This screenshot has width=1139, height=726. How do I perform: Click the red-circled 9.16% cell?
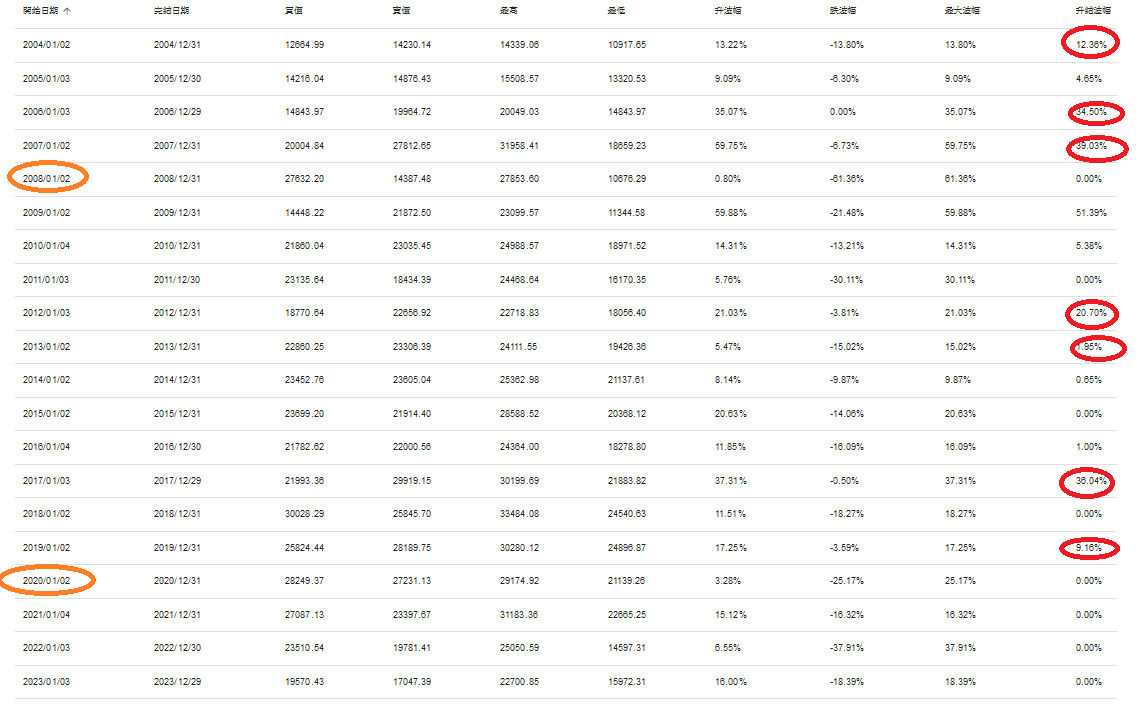[x=1089, y=548]
